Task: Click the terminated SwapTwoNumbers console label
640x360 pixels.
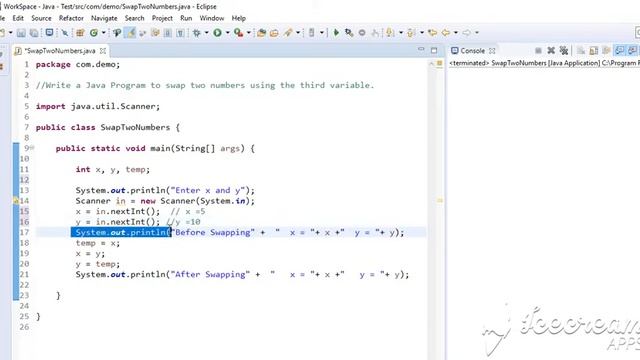Action: click(544, 63)
